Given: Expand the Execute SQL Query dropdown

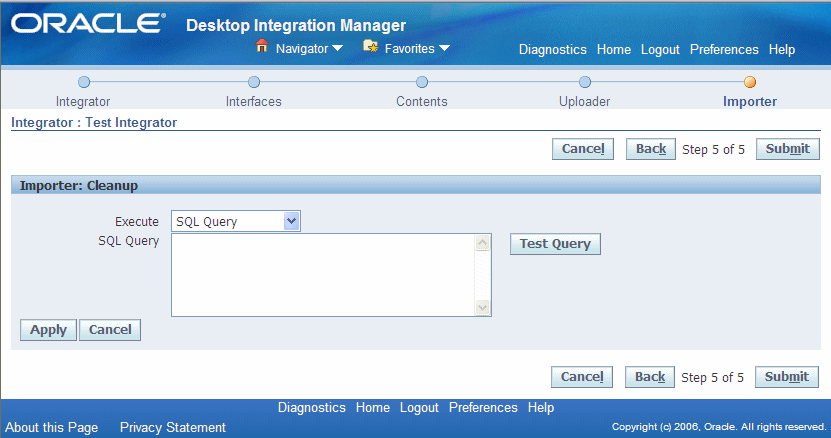Looking at the screenshot, I should tap(291, 221).
